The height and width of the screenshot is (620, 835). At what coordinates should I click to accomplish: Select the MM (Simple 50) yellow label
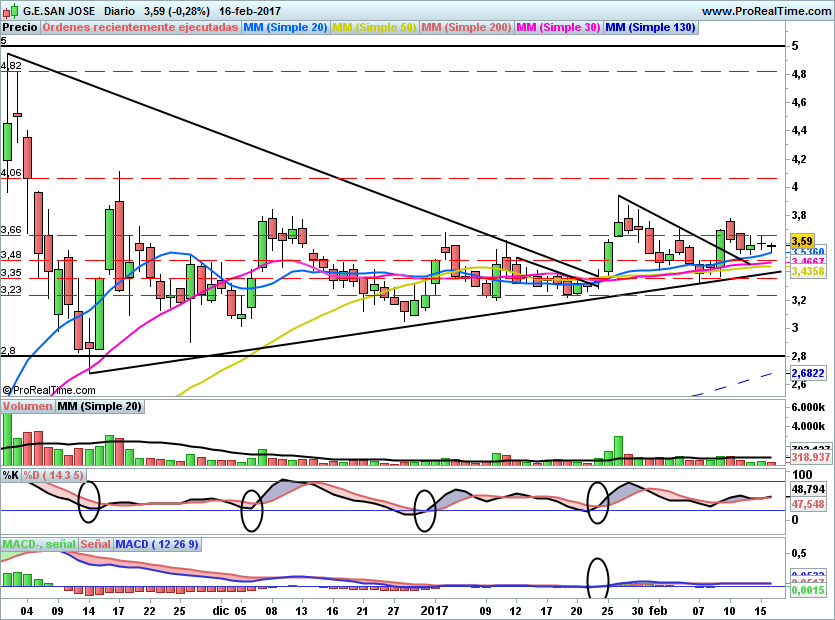(374, 27)
